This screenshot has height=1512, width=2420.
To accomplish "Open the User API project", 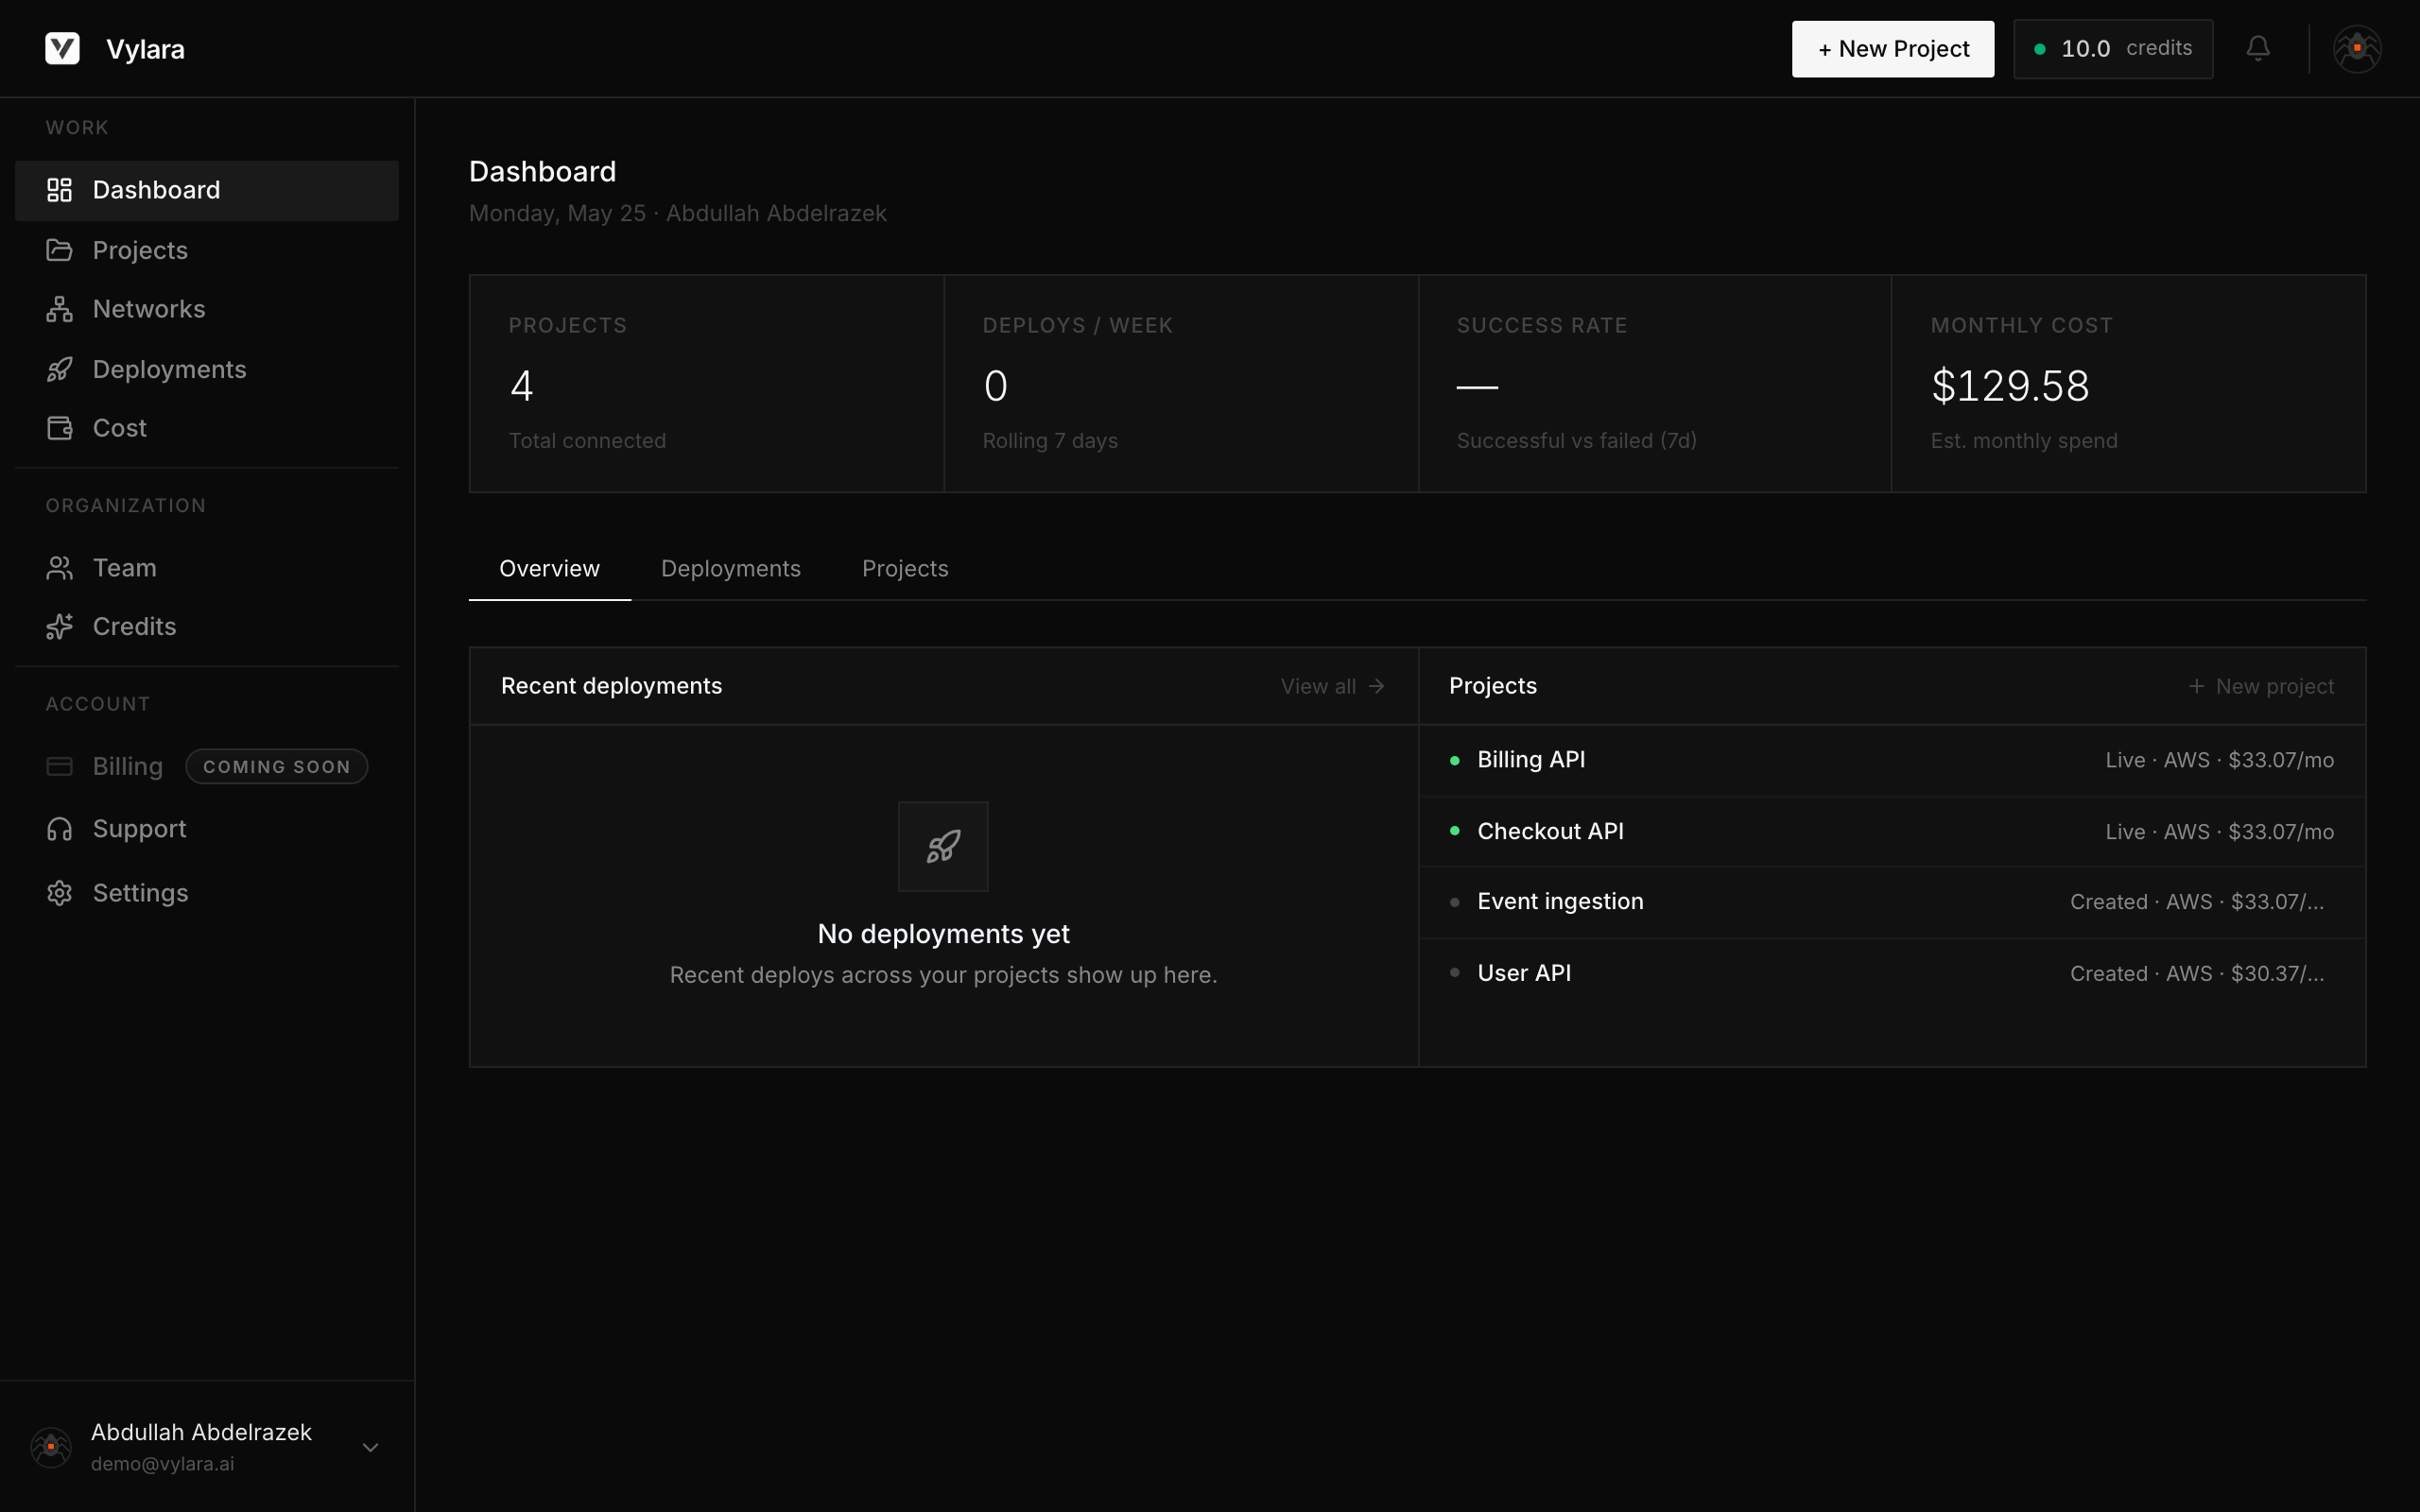I will point(1892,973).
